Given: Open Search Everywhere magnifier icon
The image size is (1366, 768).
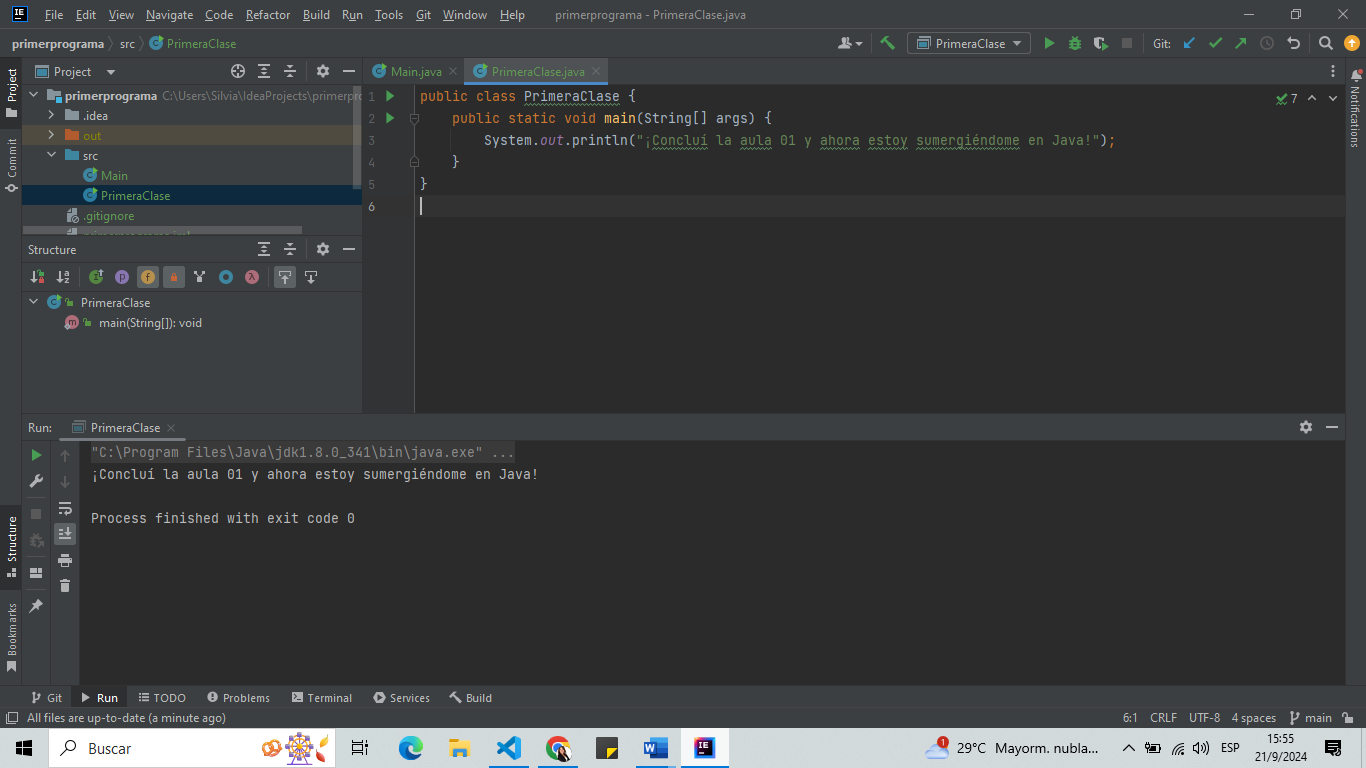Looking at the screenshot, I should (1325, 43).
